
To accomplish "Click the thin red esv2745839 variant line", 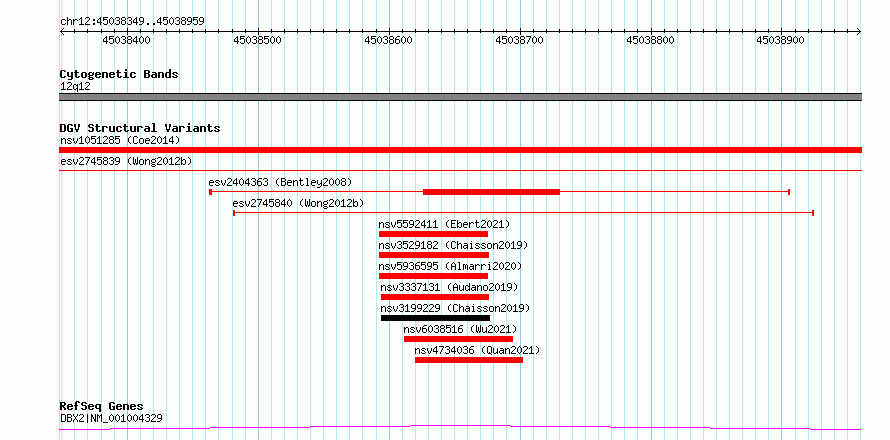I will tap(460, 170).
